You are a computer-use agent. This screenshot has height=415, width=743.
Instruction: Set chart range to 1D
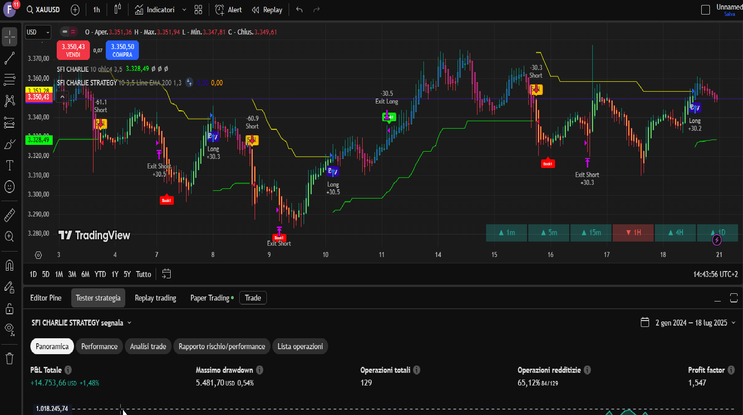[x=33, y=274]
